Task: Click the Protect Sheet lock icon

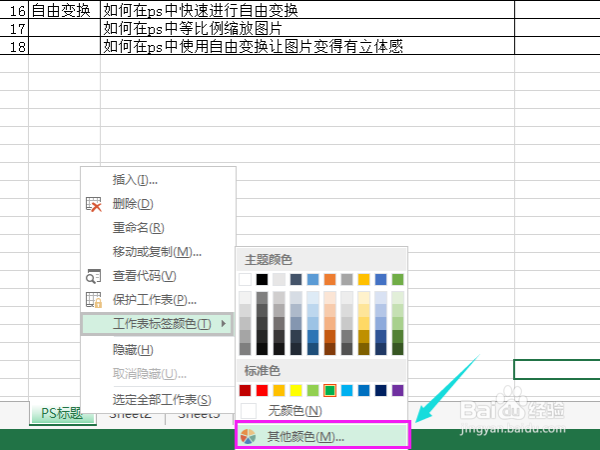Action: coord(93,300)
